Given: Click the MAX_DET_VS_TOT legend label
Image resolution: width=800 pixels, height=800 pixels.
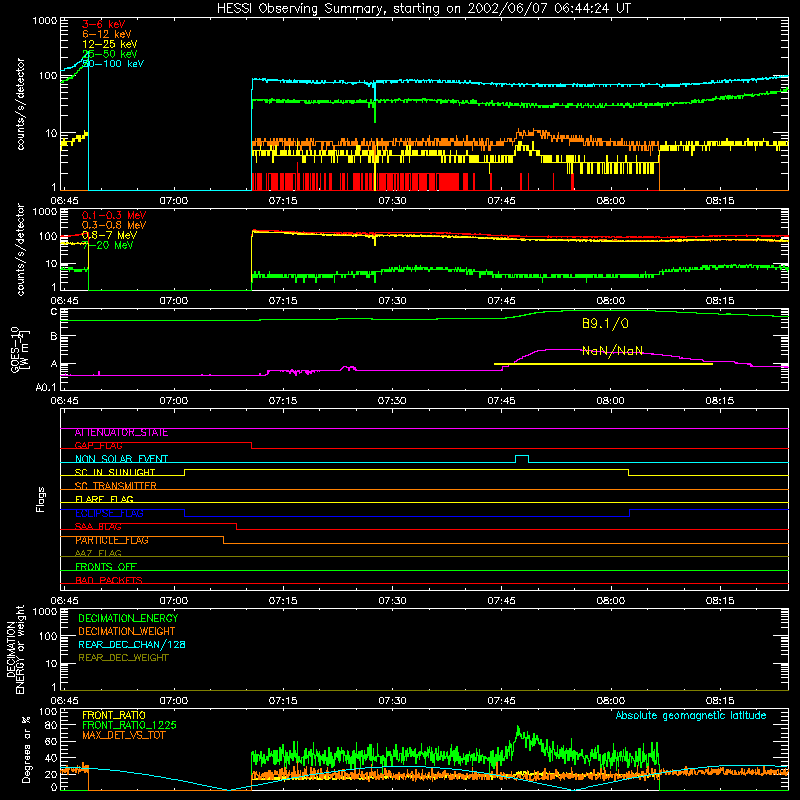Looking at the screenshot, I should 124,735.
